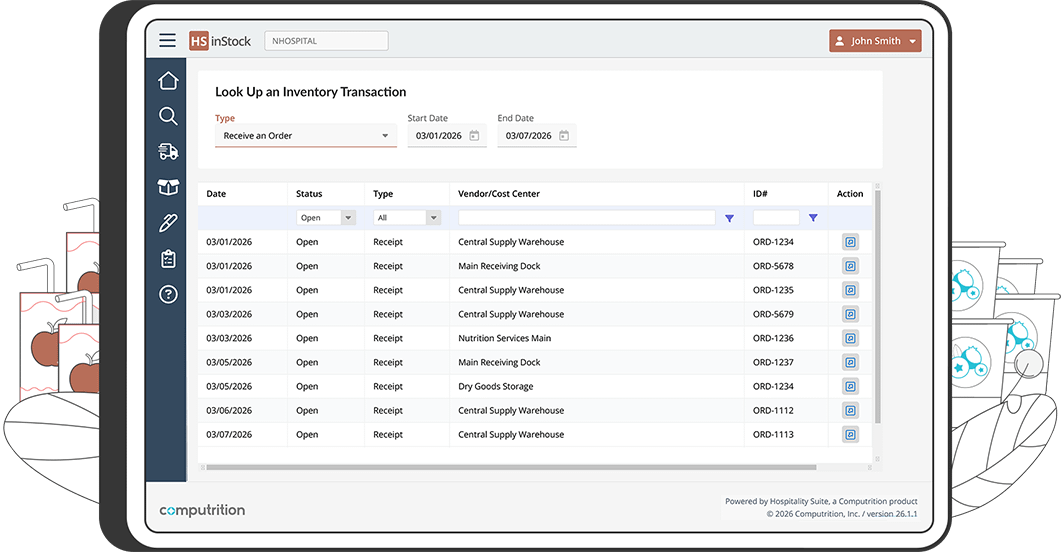This screenshot has height=552, width=1062.
Task: Open Start Date calendar picker
Action: coord(474,136)
